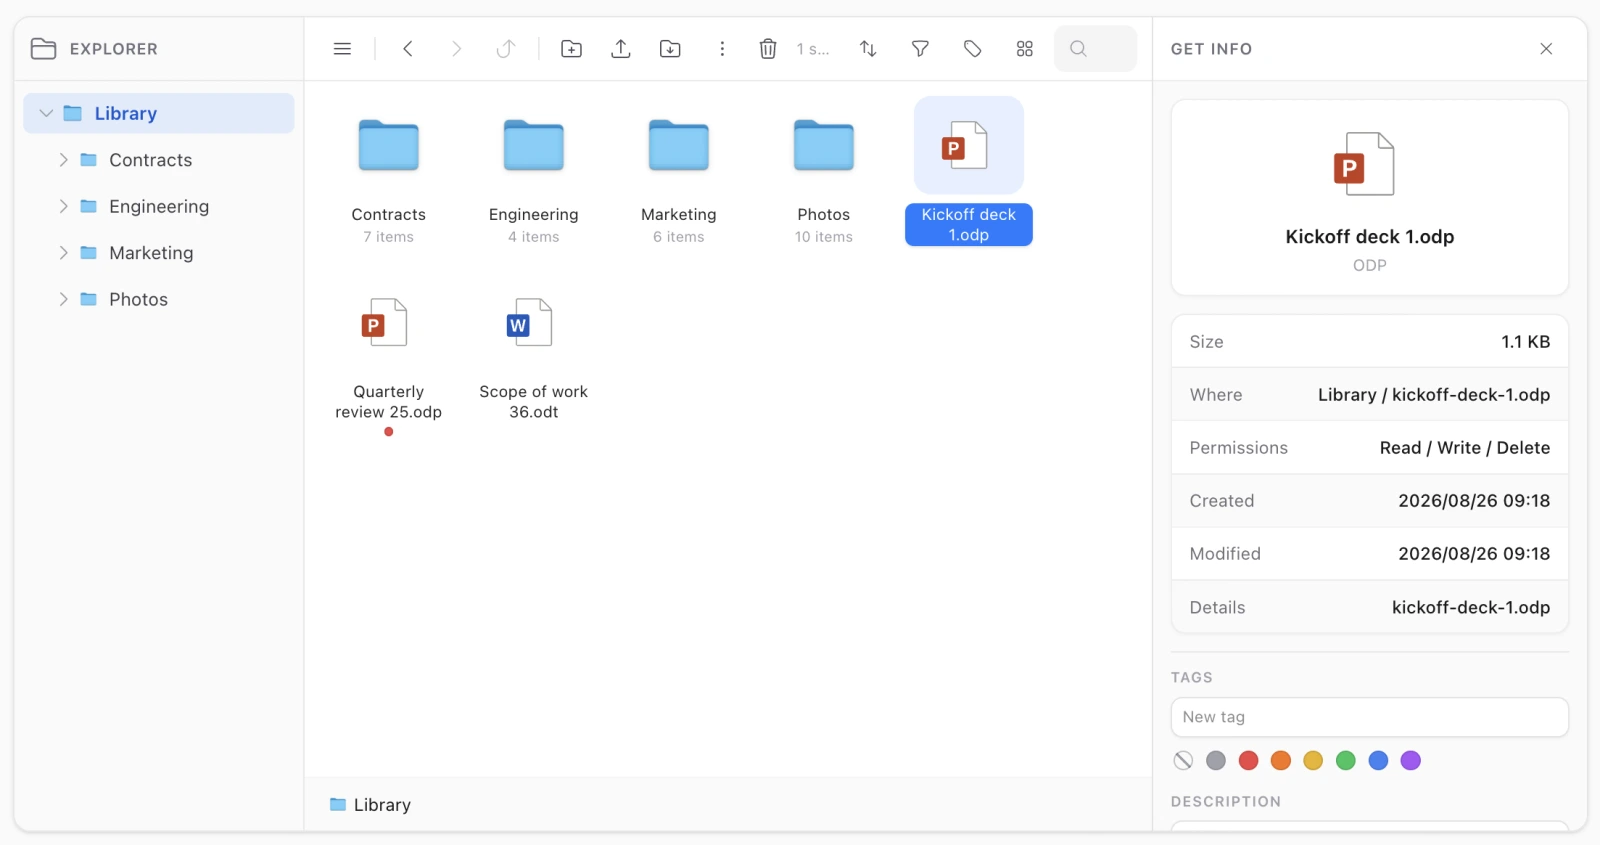Click the download icon in toolbar
Image resolution: width=1600 pixels, height=845 pixels.
pyautogui.click(x=670, y=49)
